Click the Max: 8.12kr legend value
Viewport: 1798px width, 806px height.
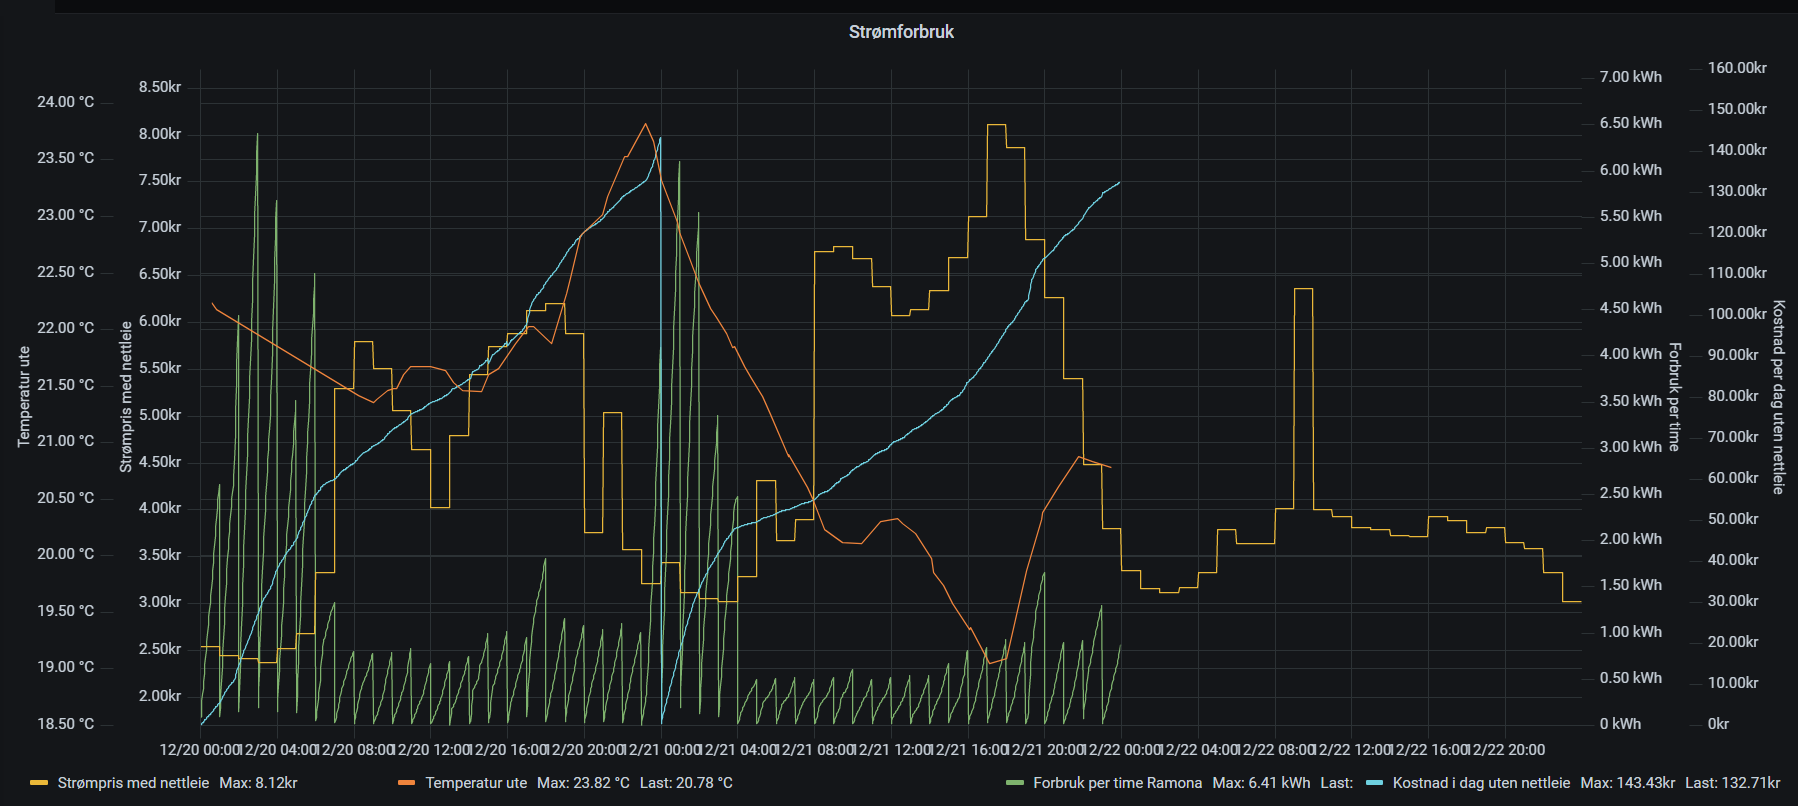[x=258, y=783]
